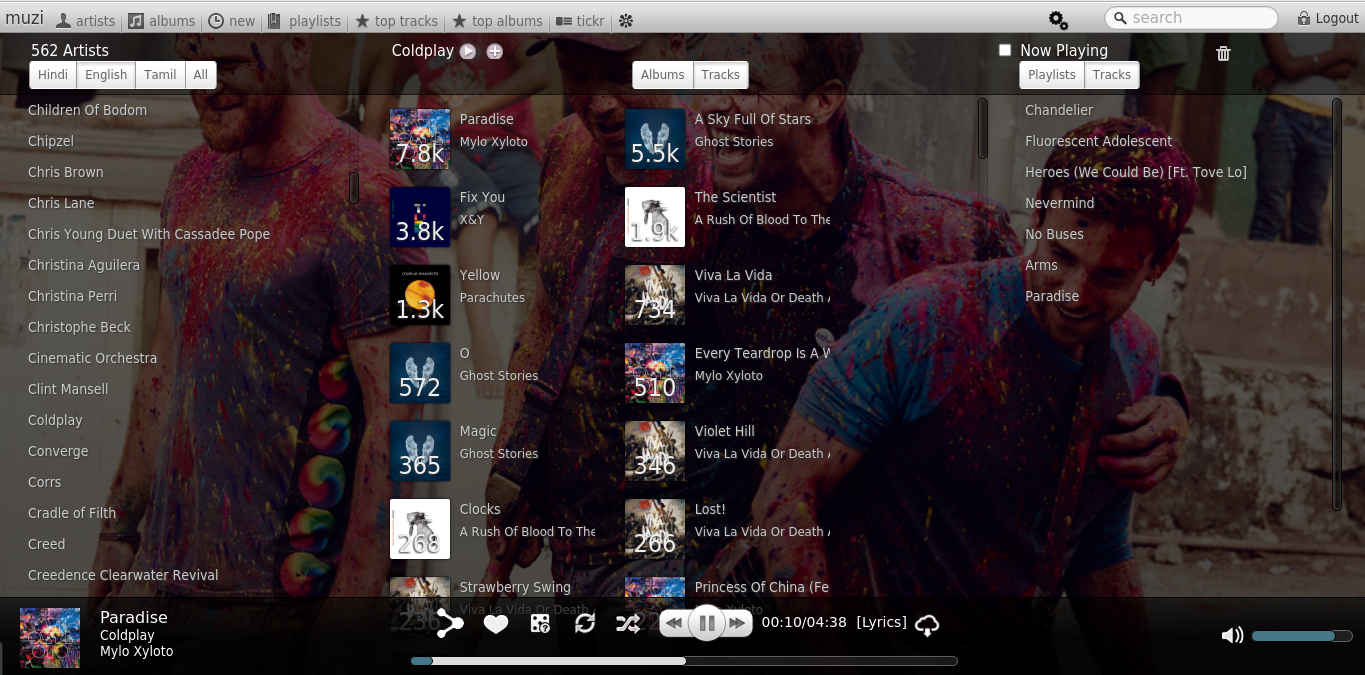Viewport: 1365px width, 675px height.
Task: Click the Paradise track album thumbnail
Action: coord(420,139)
